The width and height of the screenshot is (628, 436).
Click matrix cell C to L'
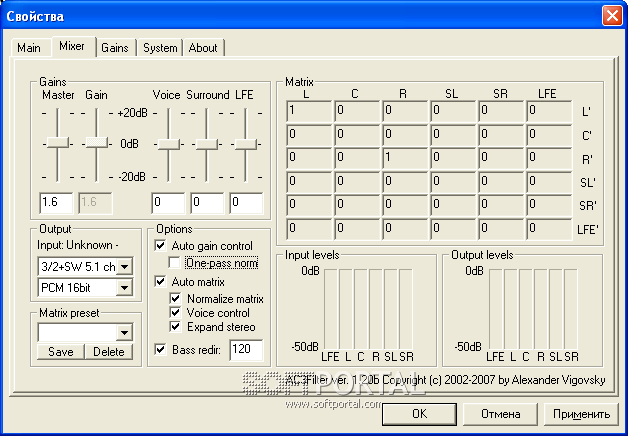click(x=357, y=111)
